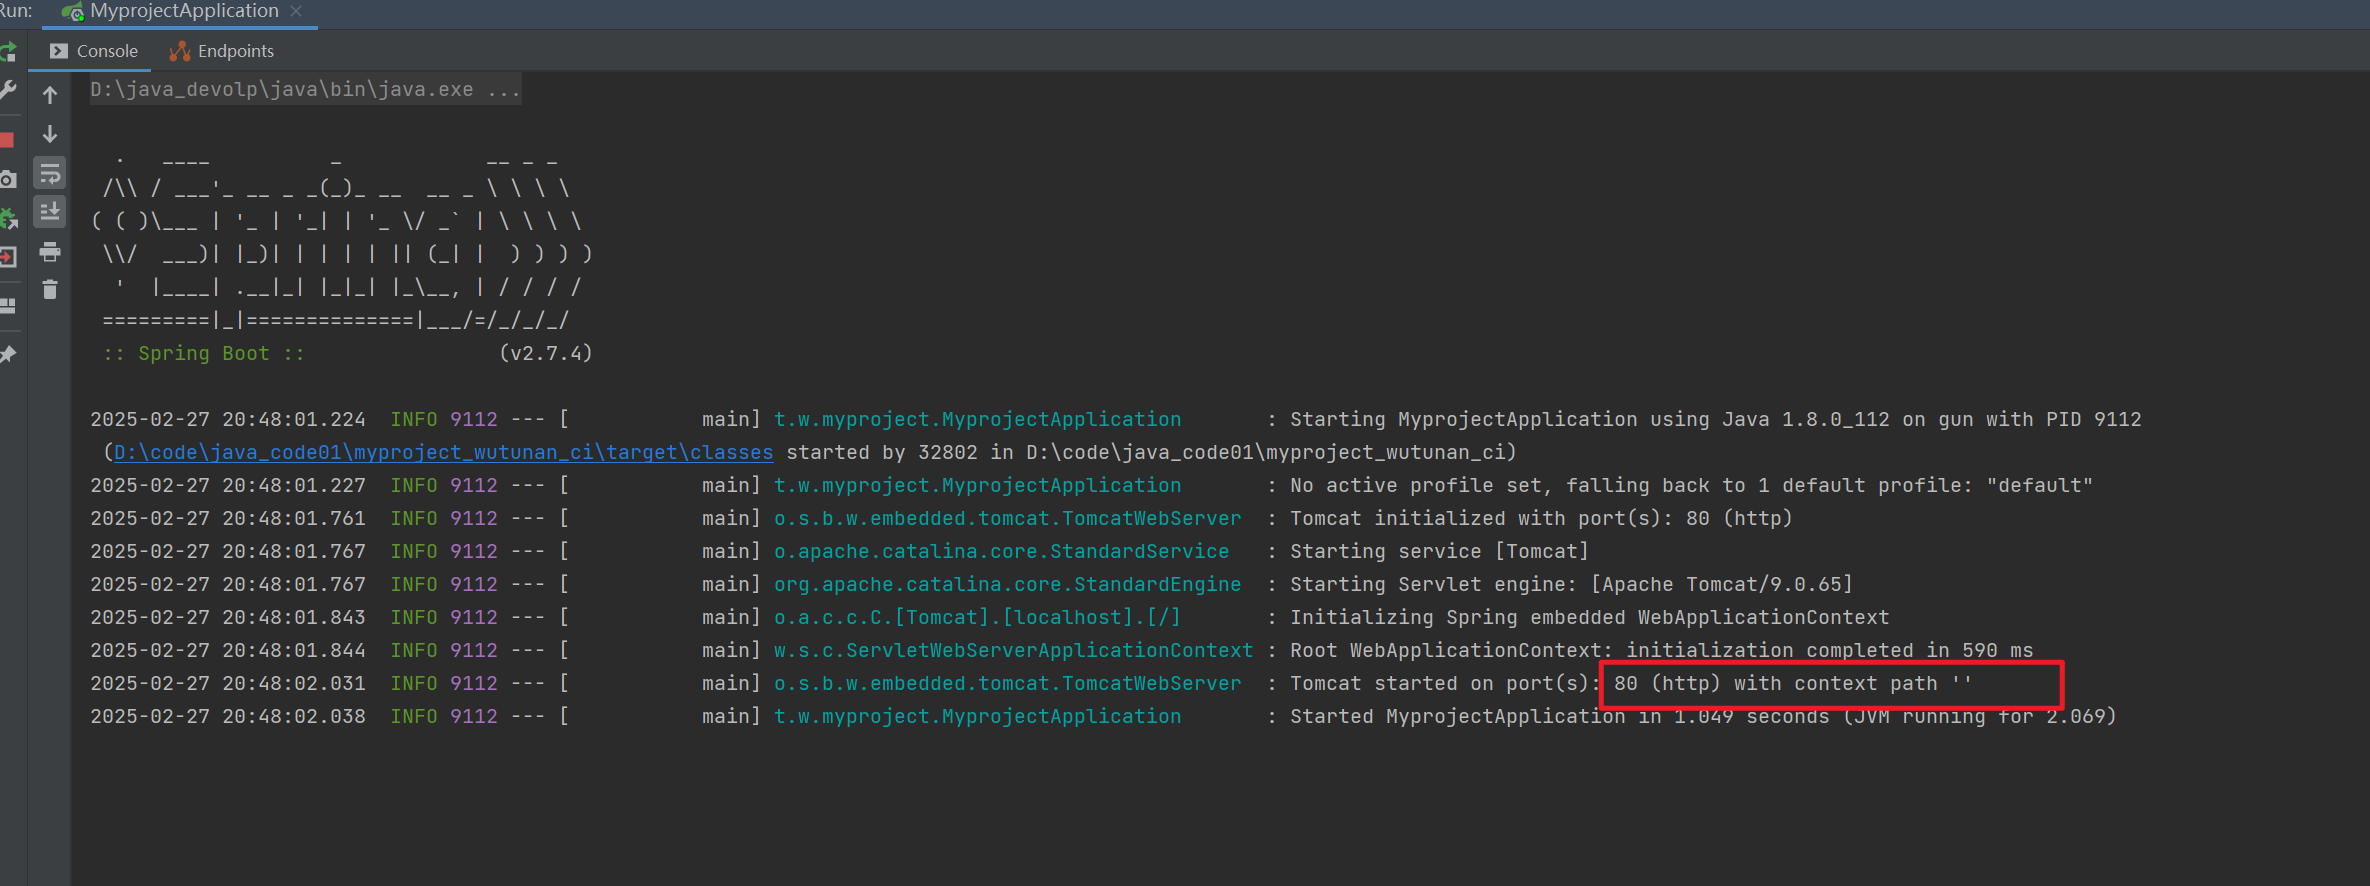Viewport: 2370px width, 886px height.
Task: Click 'Started MyprojectApplication in 1.049 seconds' message
Action: click(x=1560, y=716)
